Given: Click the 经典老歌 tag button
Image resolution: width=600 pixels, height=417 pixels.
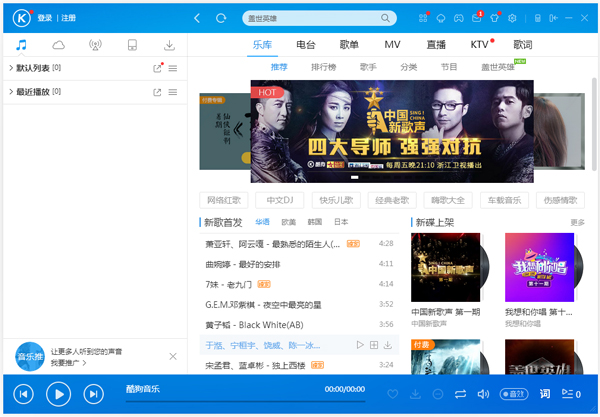Looking at the screenshot, I should [x=392, y=200].
